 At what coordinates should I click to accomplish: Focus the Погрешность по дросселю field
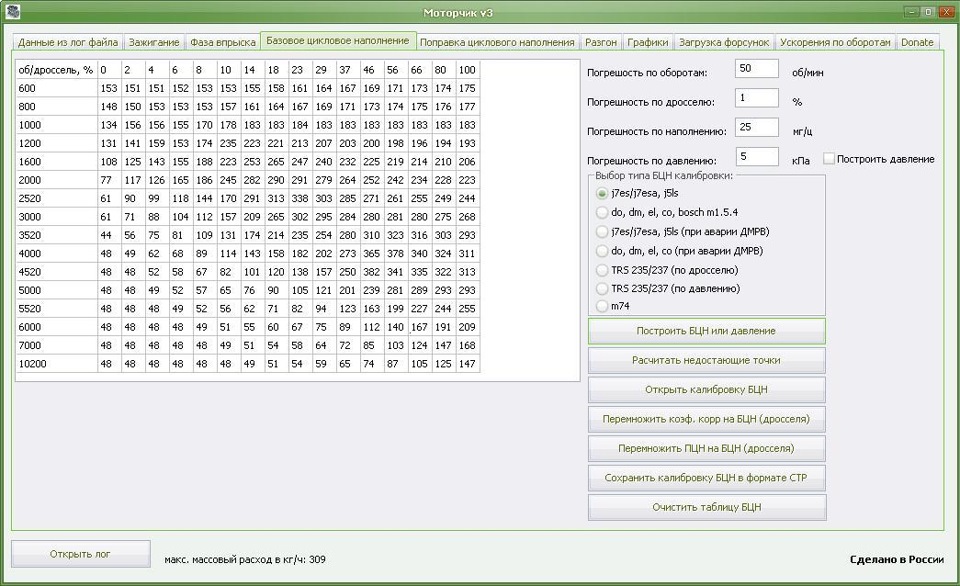(757, 98)
